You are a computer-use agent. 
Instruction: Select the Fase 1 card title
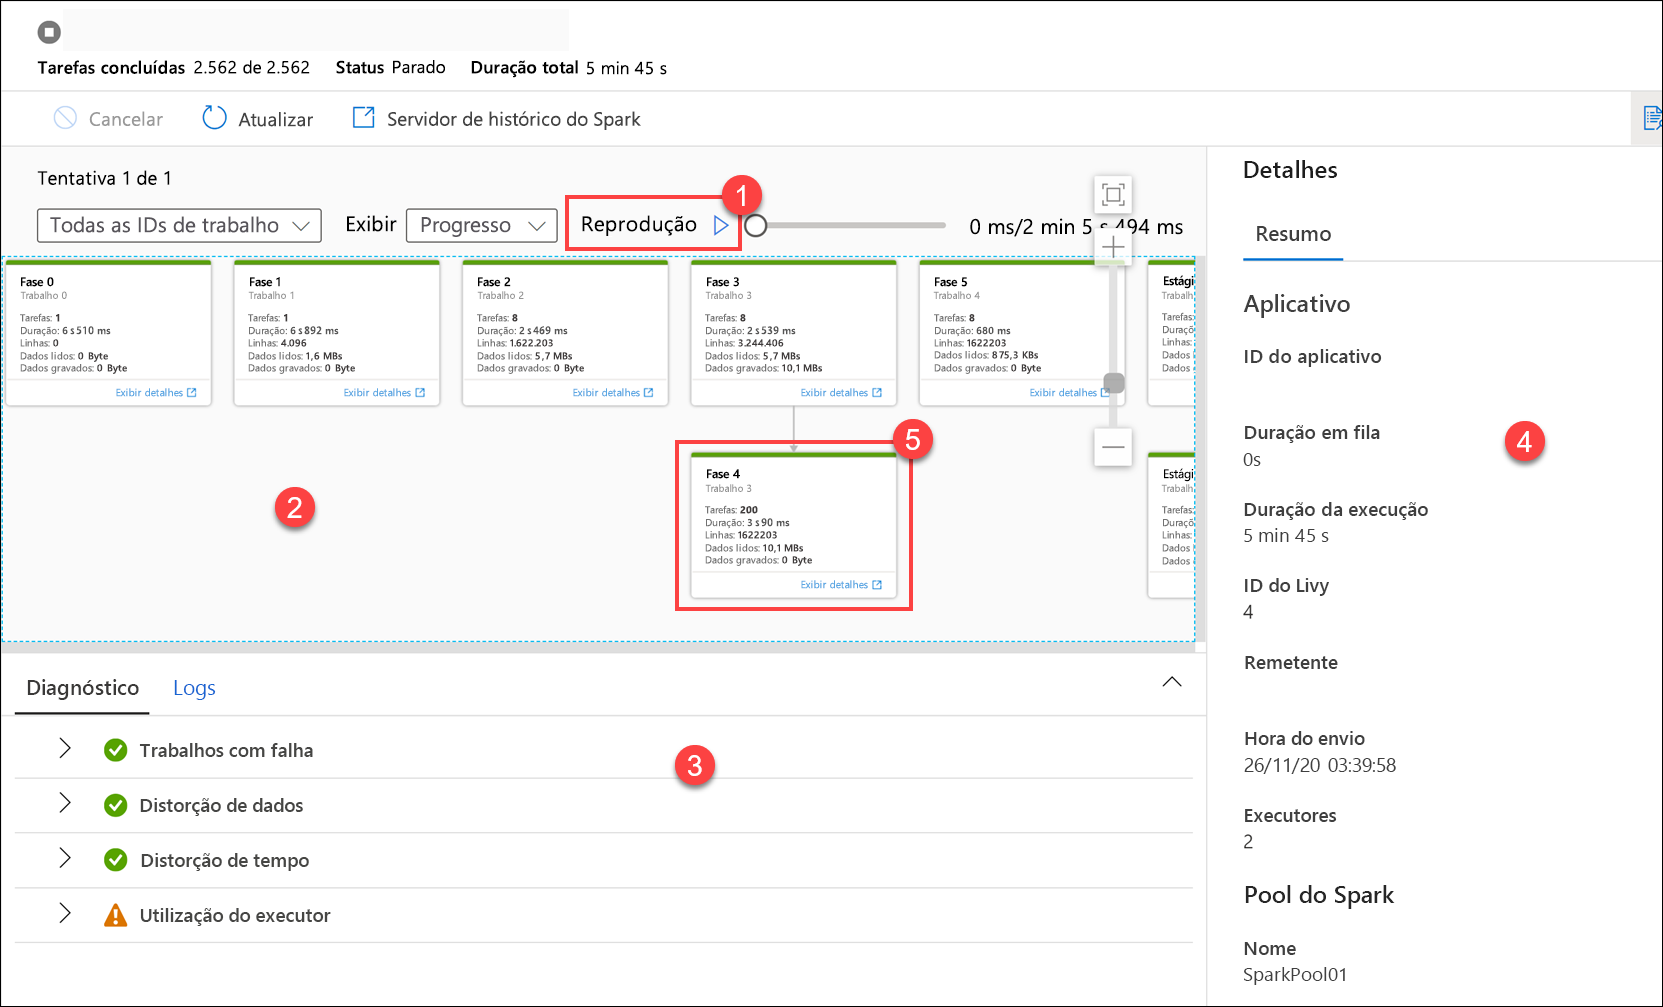point(265,282)
